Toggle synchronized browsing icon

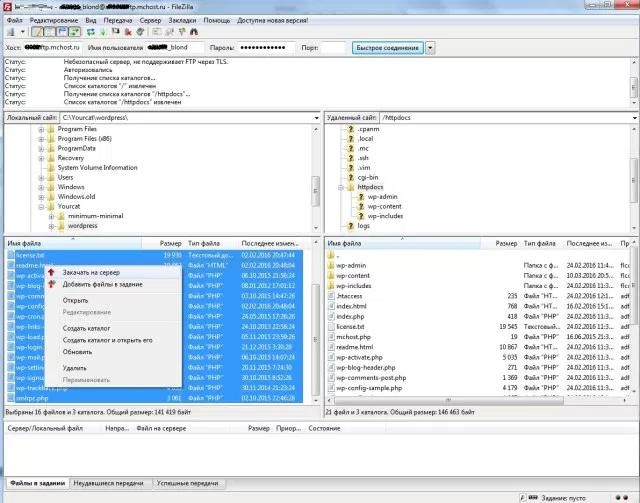(182, 32)
